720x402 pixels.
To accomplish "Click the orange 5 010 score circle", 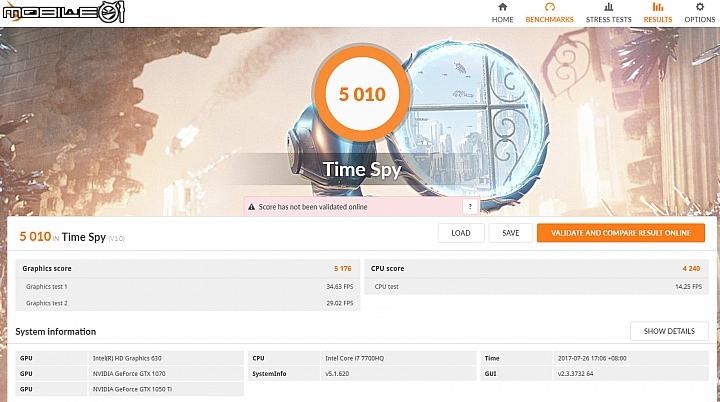I will coord(362,94).
